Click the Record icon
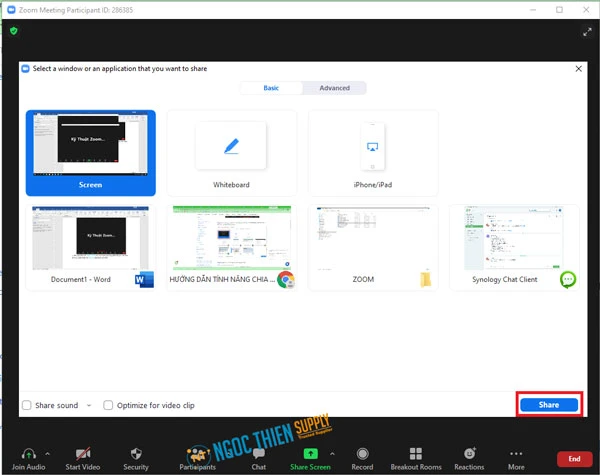Viewport: 600px width, 475px height. click(362, 454)
